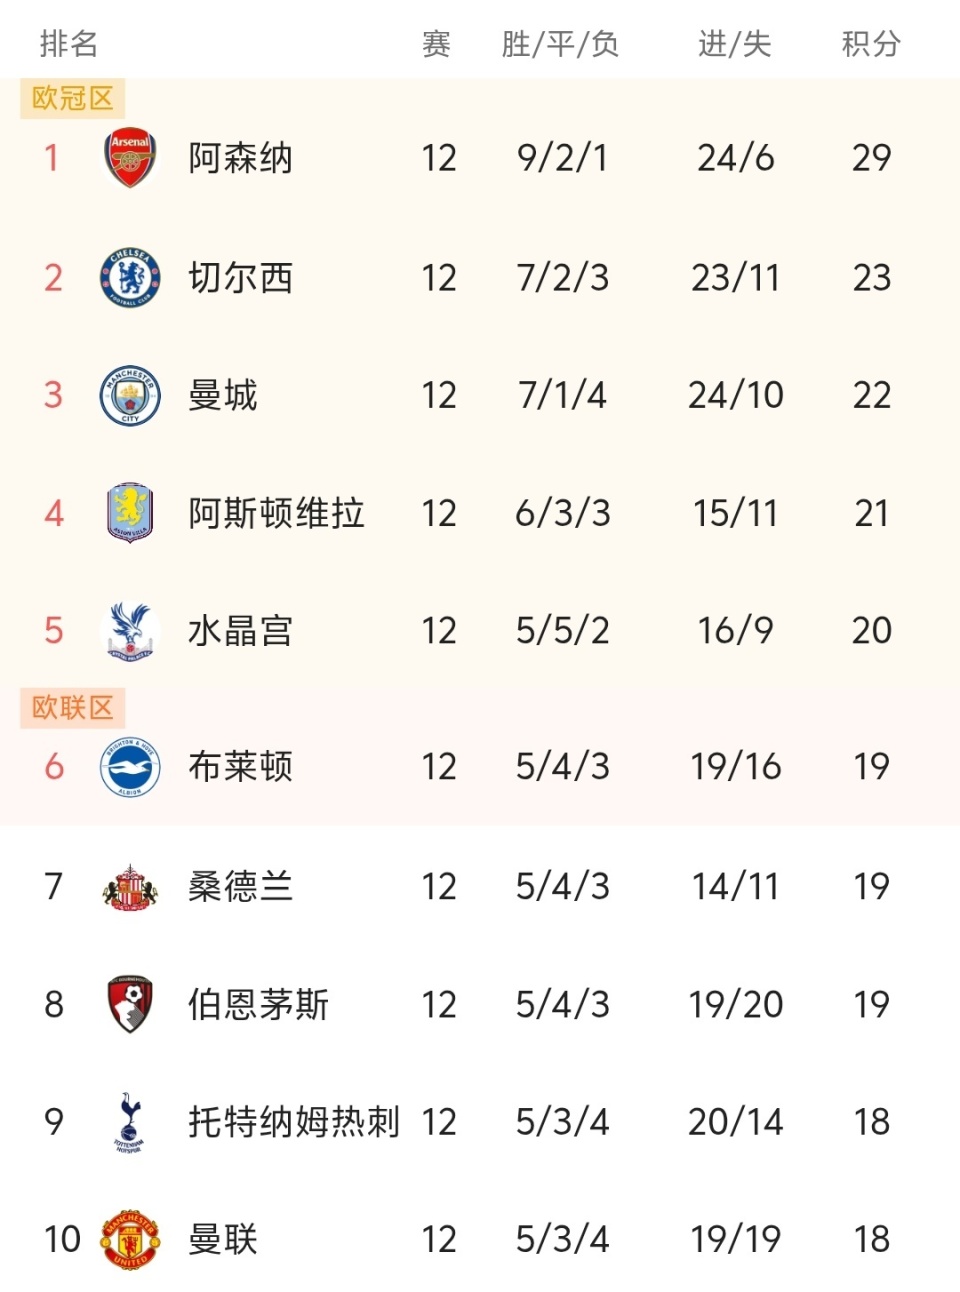This screenshot has width=960, height=1292.
Task: Tap the 欧冠区 zone label
Action: (x=73, y=98)
